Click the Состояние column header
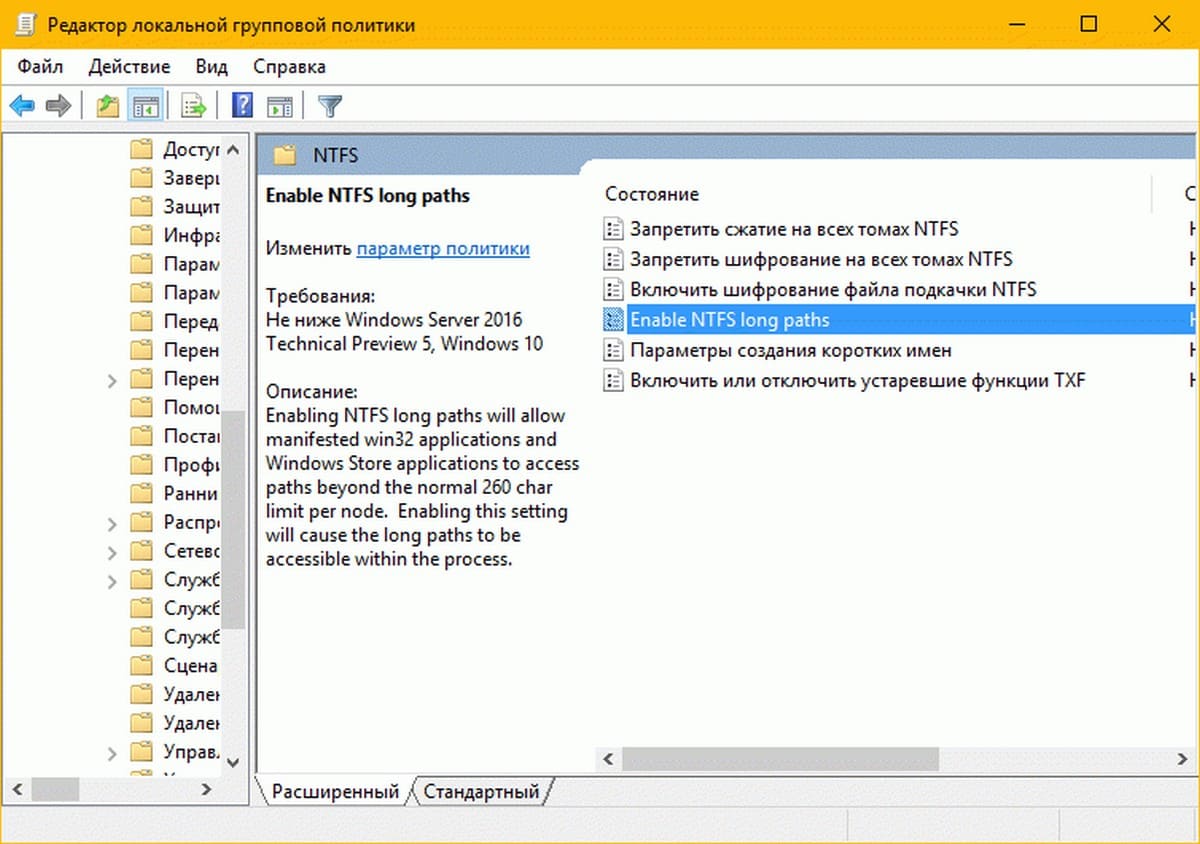1200x844 pixels. pos(652,194)
